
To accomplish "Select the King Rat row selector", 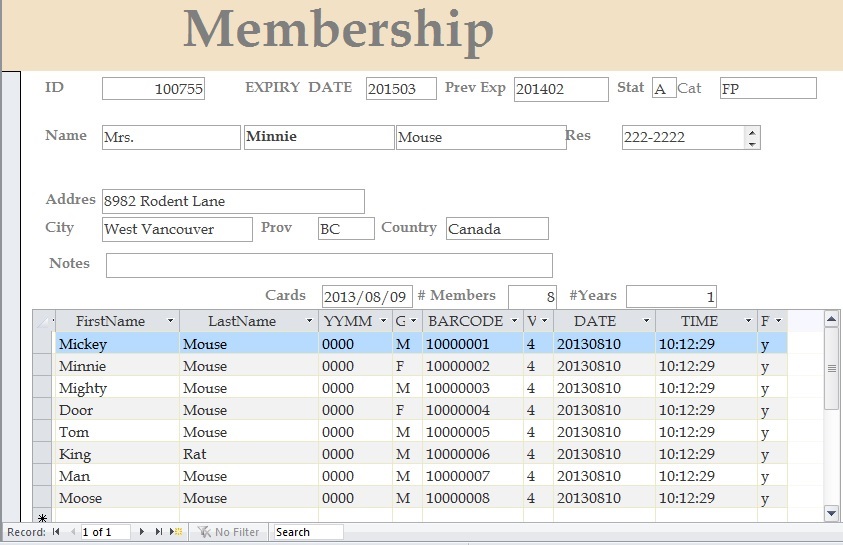I will coord(44,454).
